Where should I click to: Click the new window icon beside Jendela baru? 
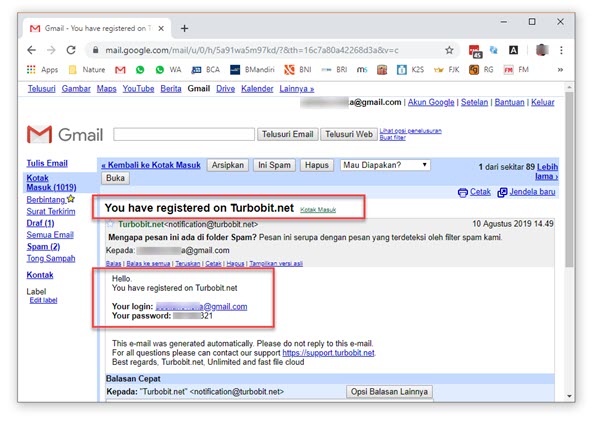pyautogui.click(x=502, y=192)
